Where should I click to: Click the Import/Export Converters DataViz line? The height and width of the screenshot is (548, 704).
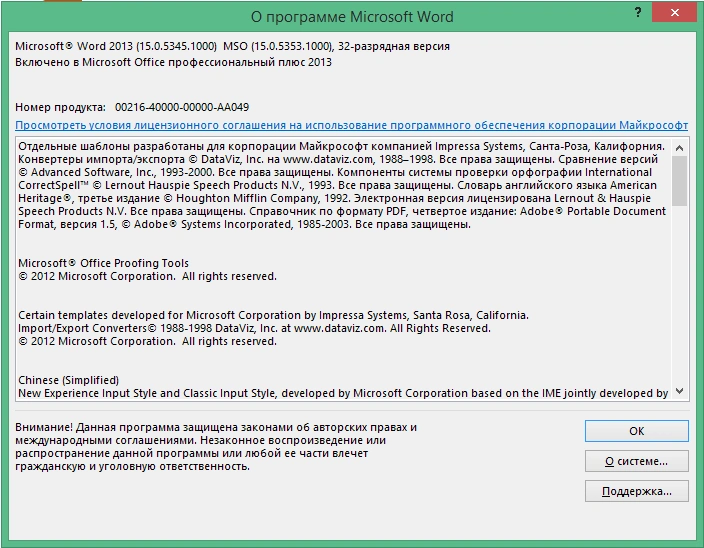click(254, 328)
